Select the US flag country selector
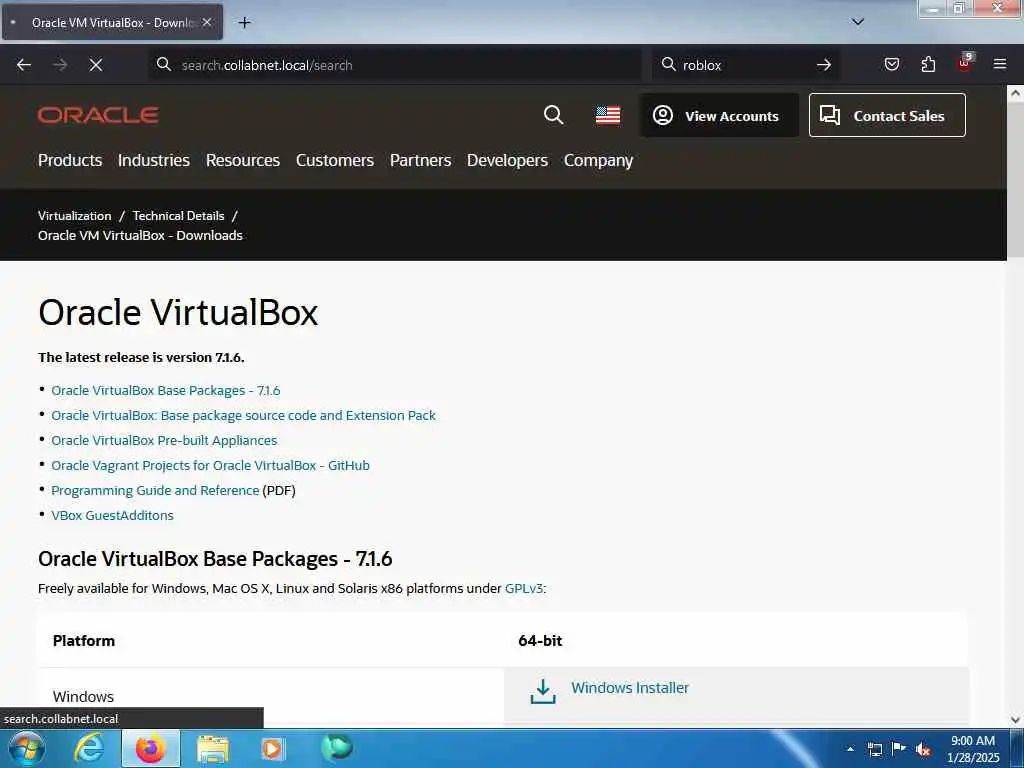 pyautogui.click(x=608, y=115)
